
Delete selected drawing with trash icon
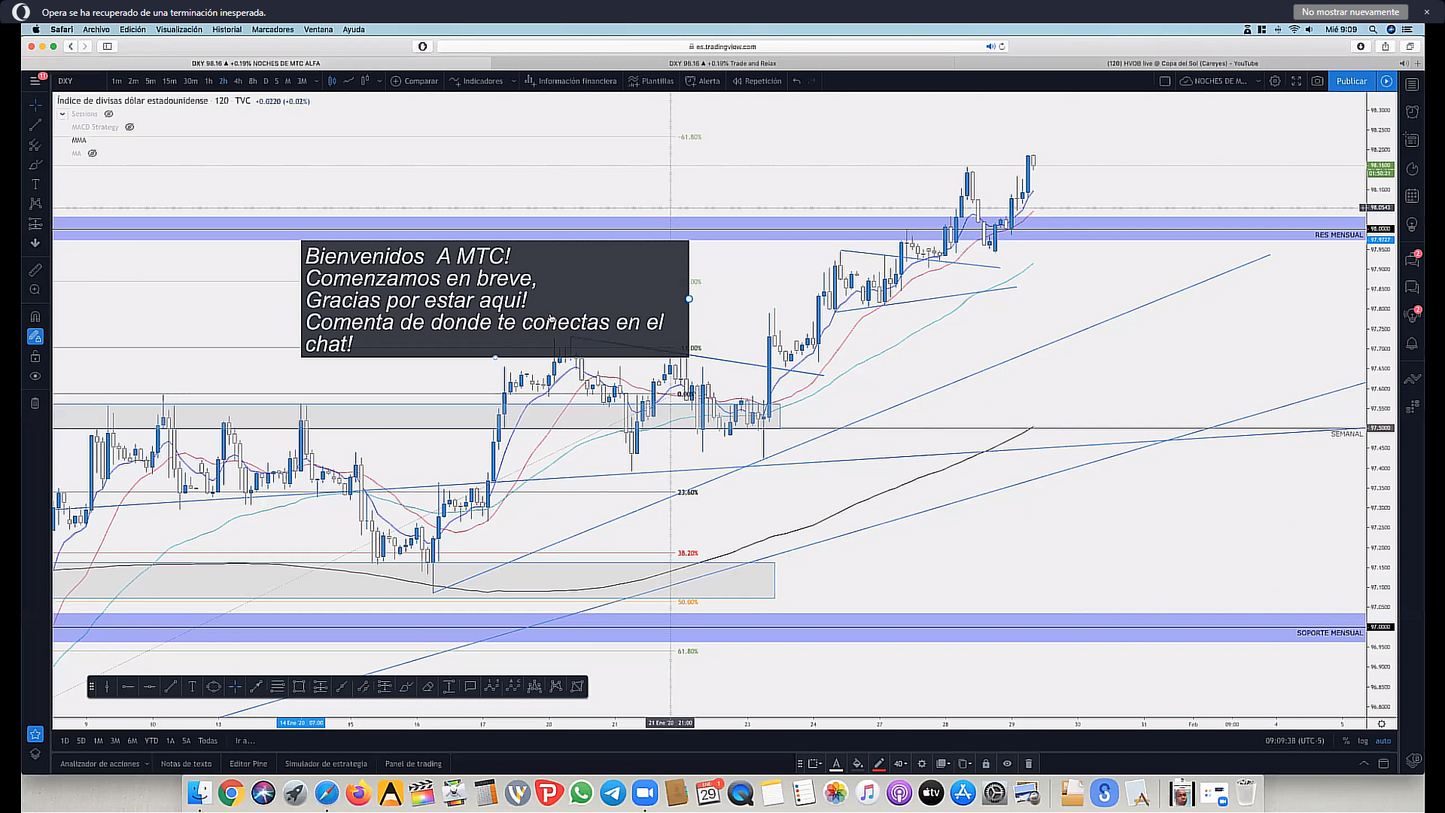coord(1028,764)
